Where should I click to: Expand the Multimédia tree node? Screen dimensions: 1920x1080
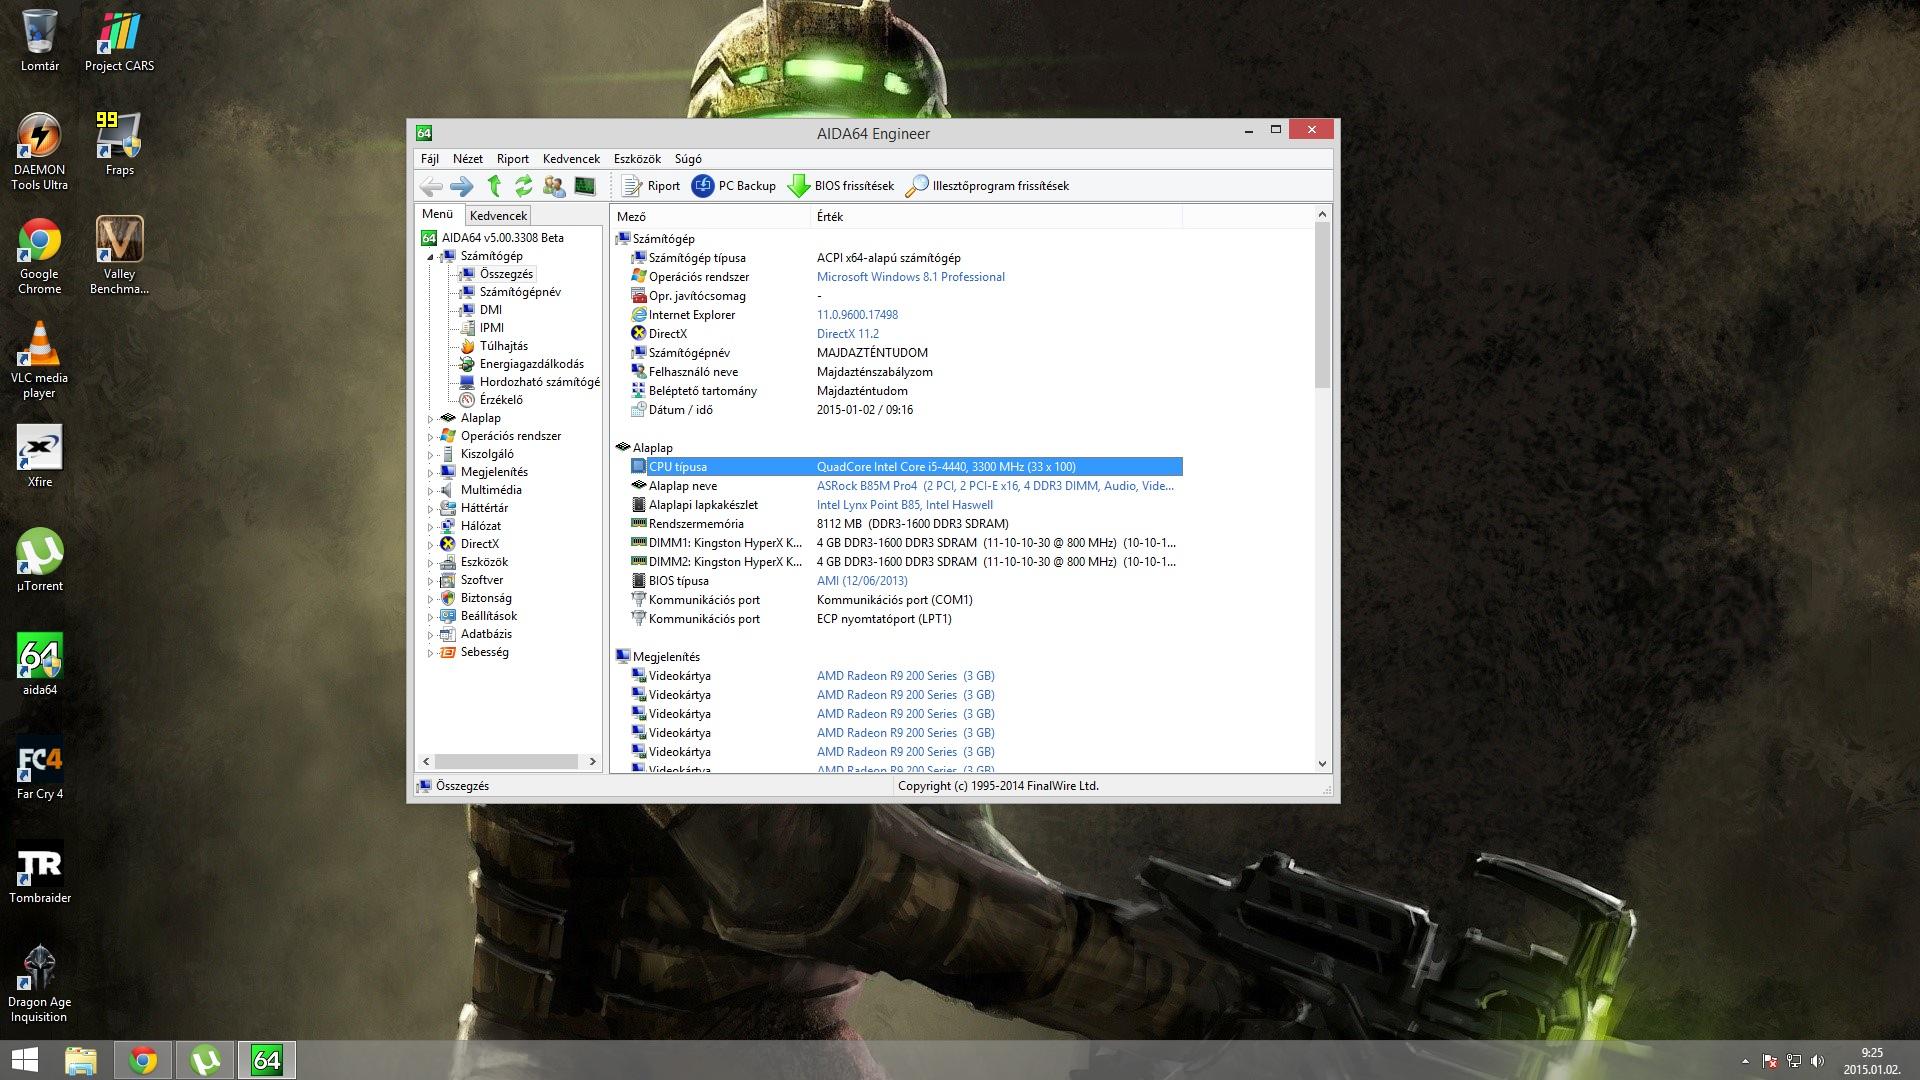tap(431, 491)
